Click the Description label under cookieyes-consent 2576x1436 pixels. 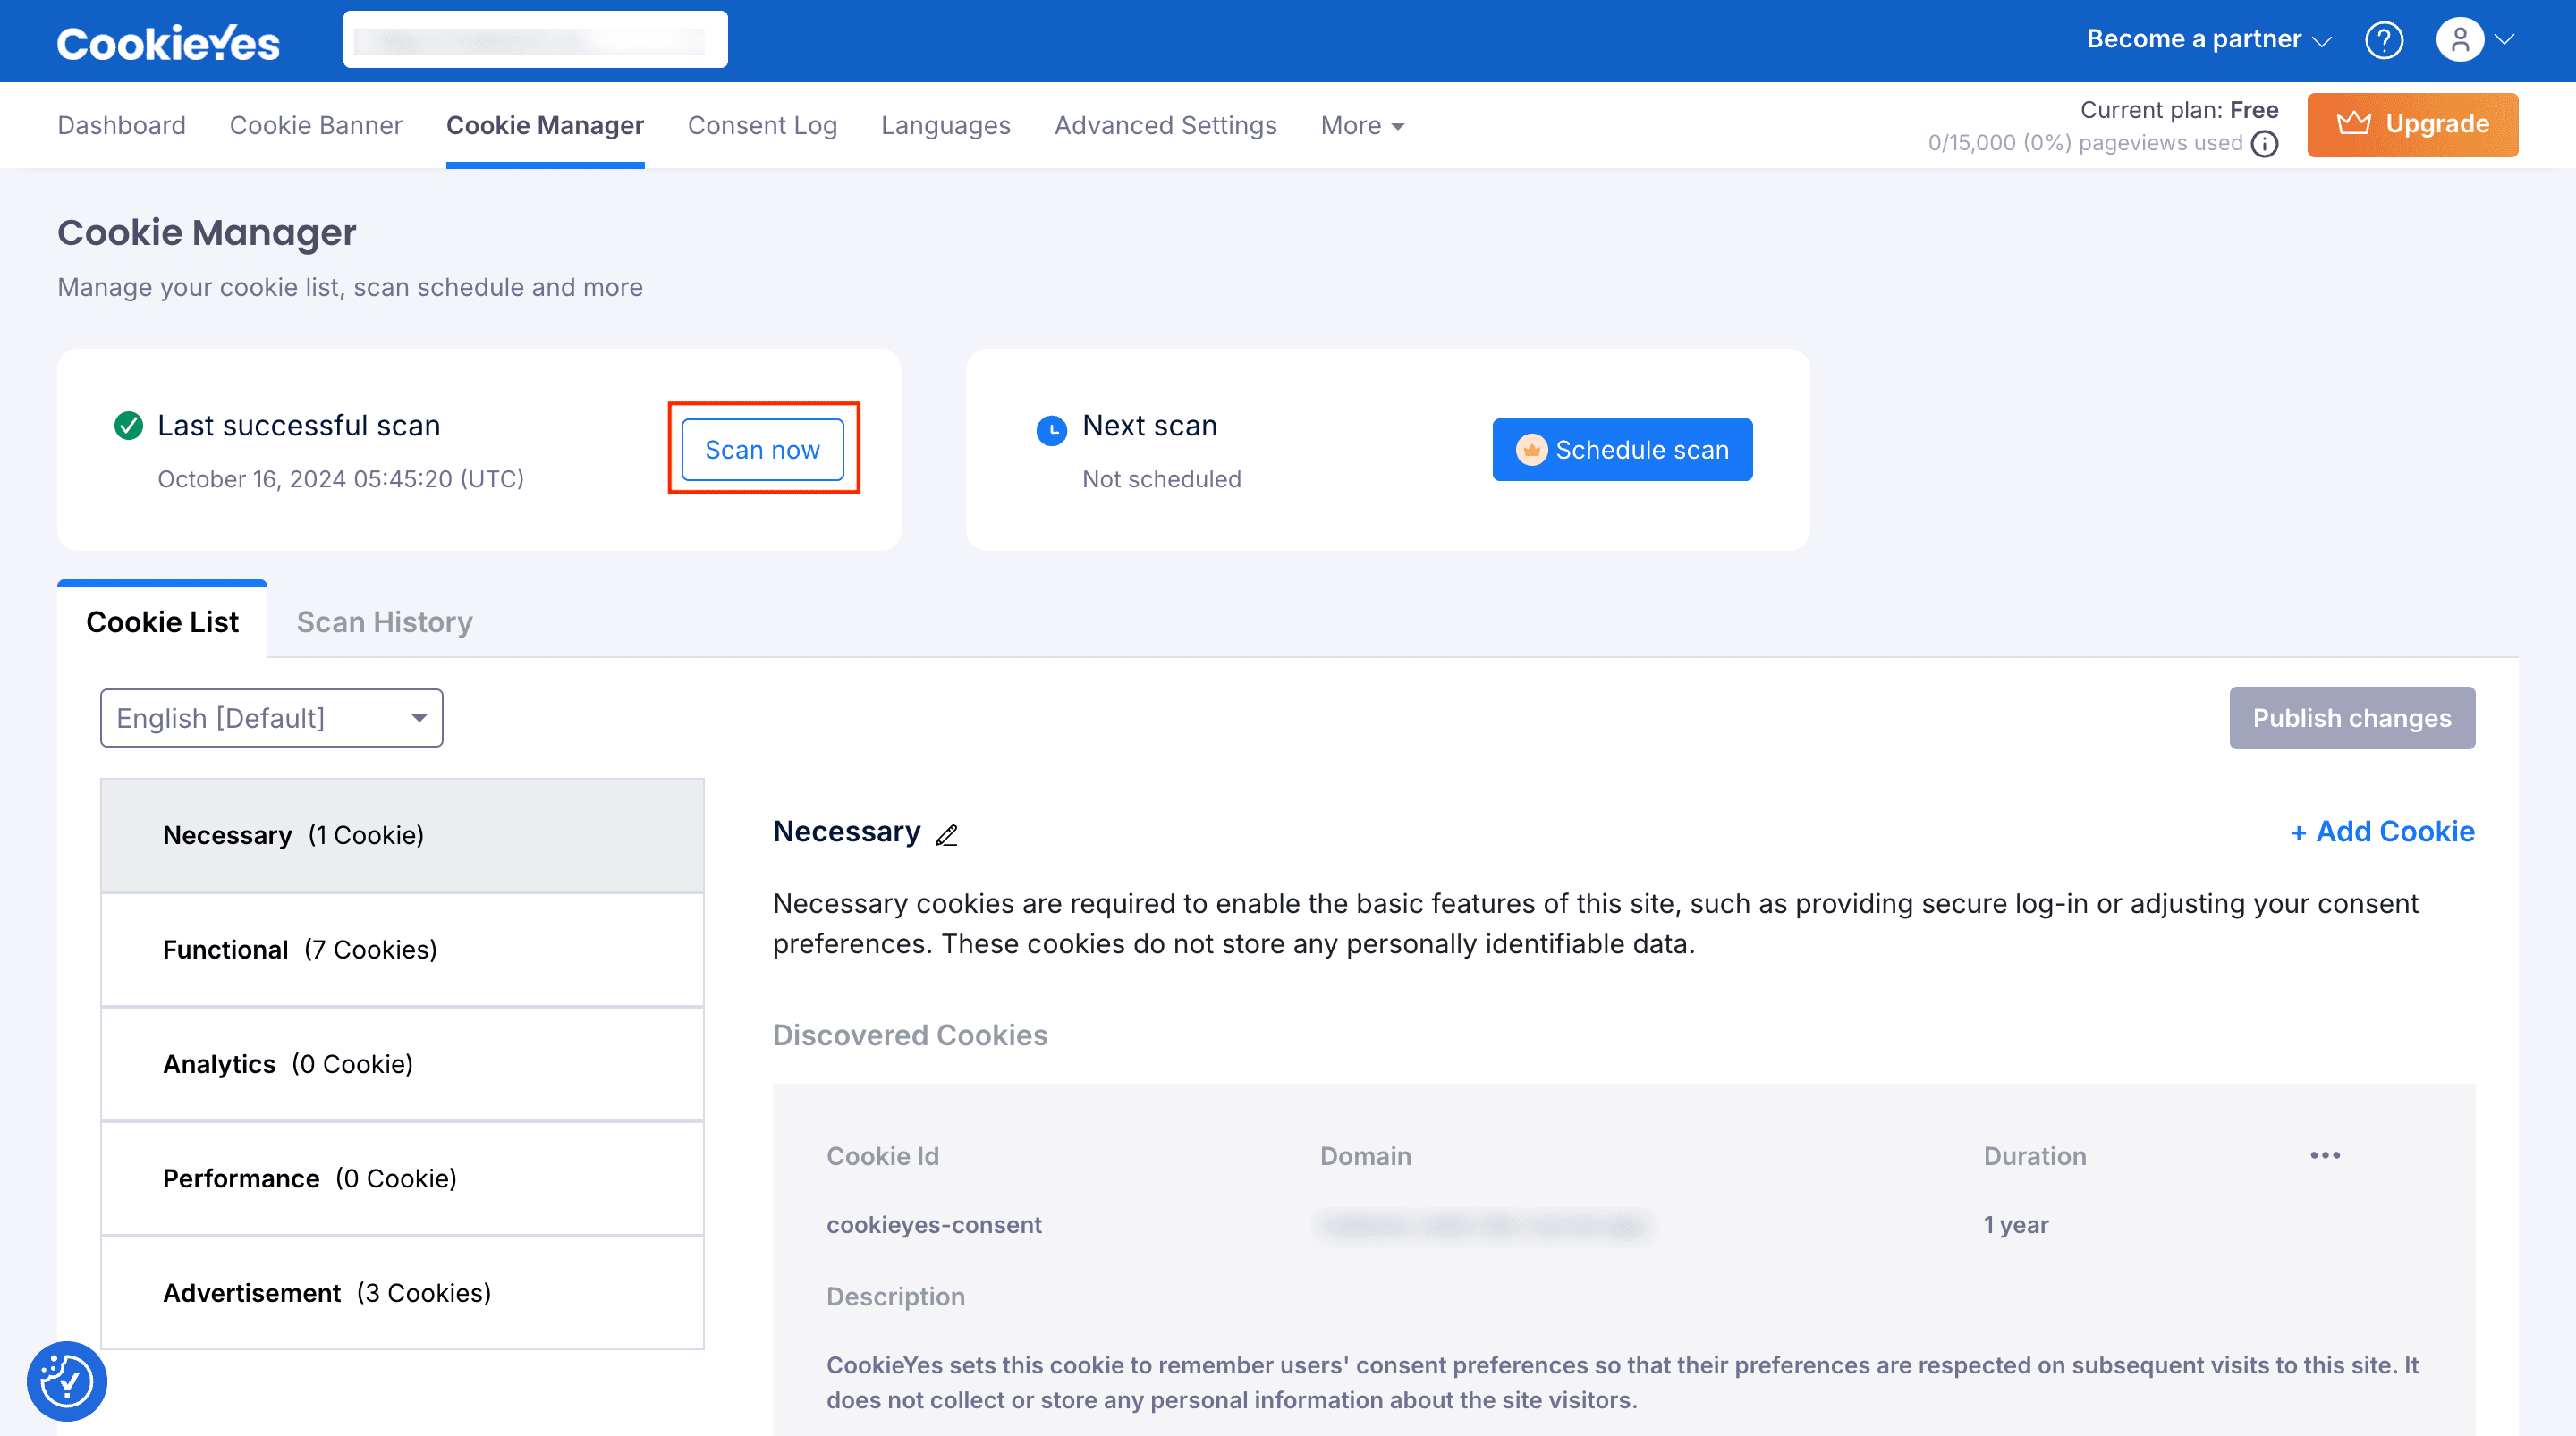[896, 1297]
